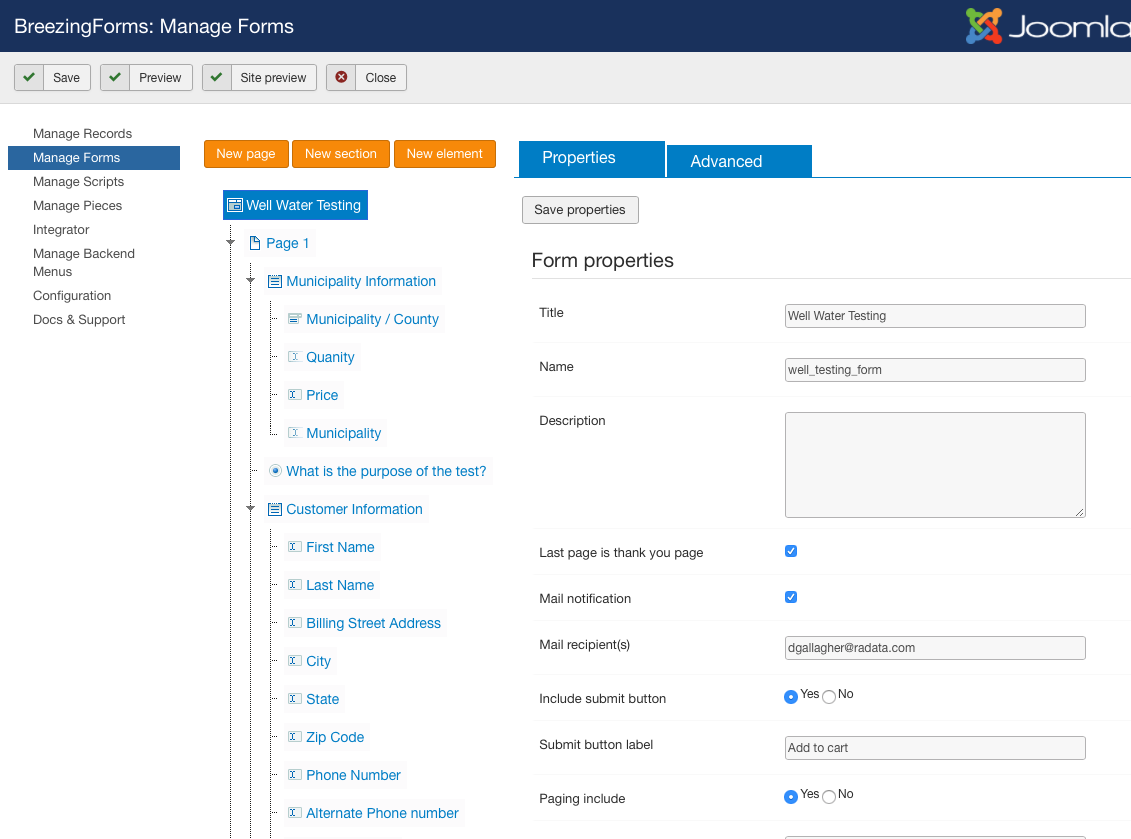Click the Page 1 document icon
This screenshot has width=1131, height=839.
coord(254,243)
